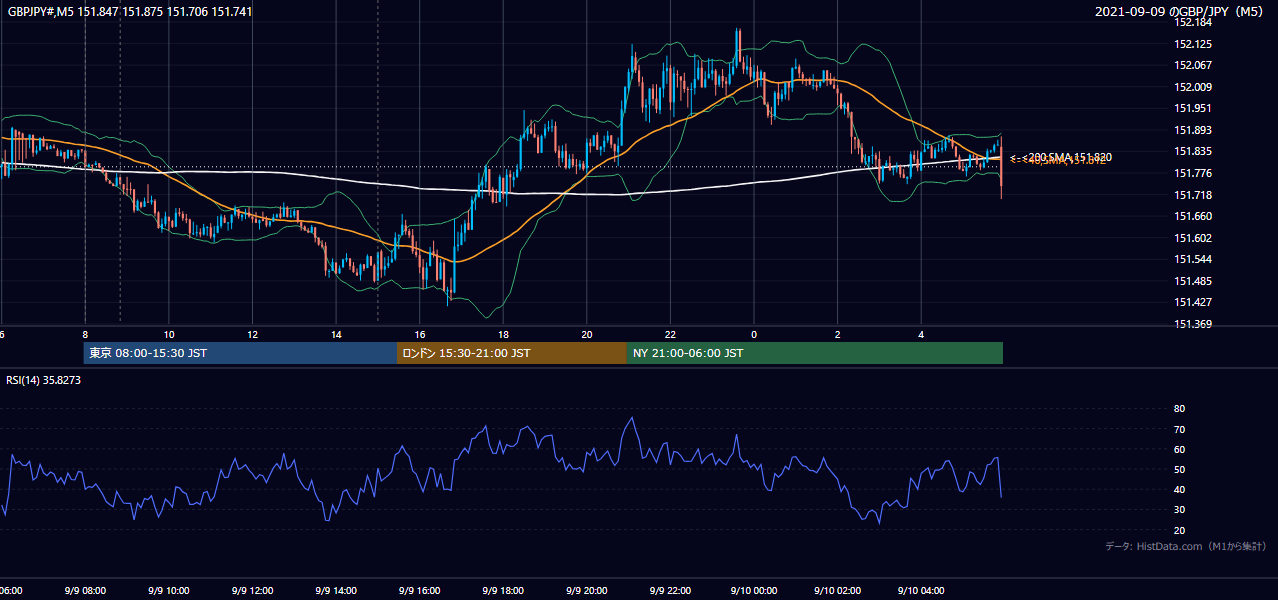The height and width of the screenshot is (600, 1278).
Task: Click price axis label 152.009
Action: click(x=1193, y=87)
